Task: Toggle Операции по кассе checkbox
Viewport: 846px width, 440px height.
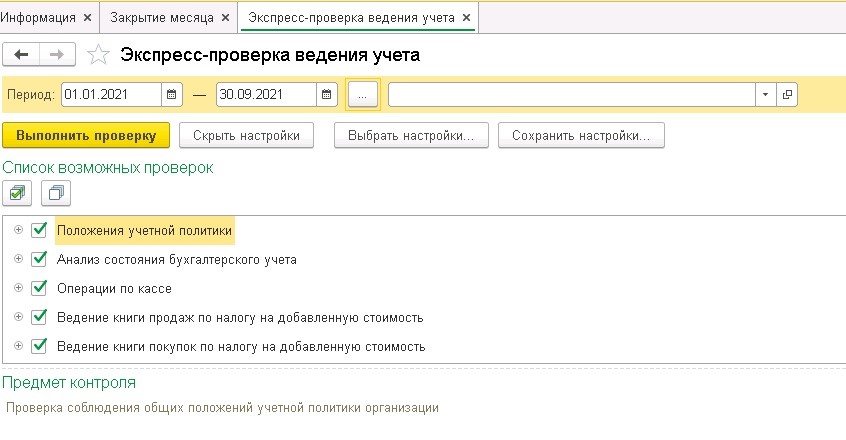Action: coord(39,288)
